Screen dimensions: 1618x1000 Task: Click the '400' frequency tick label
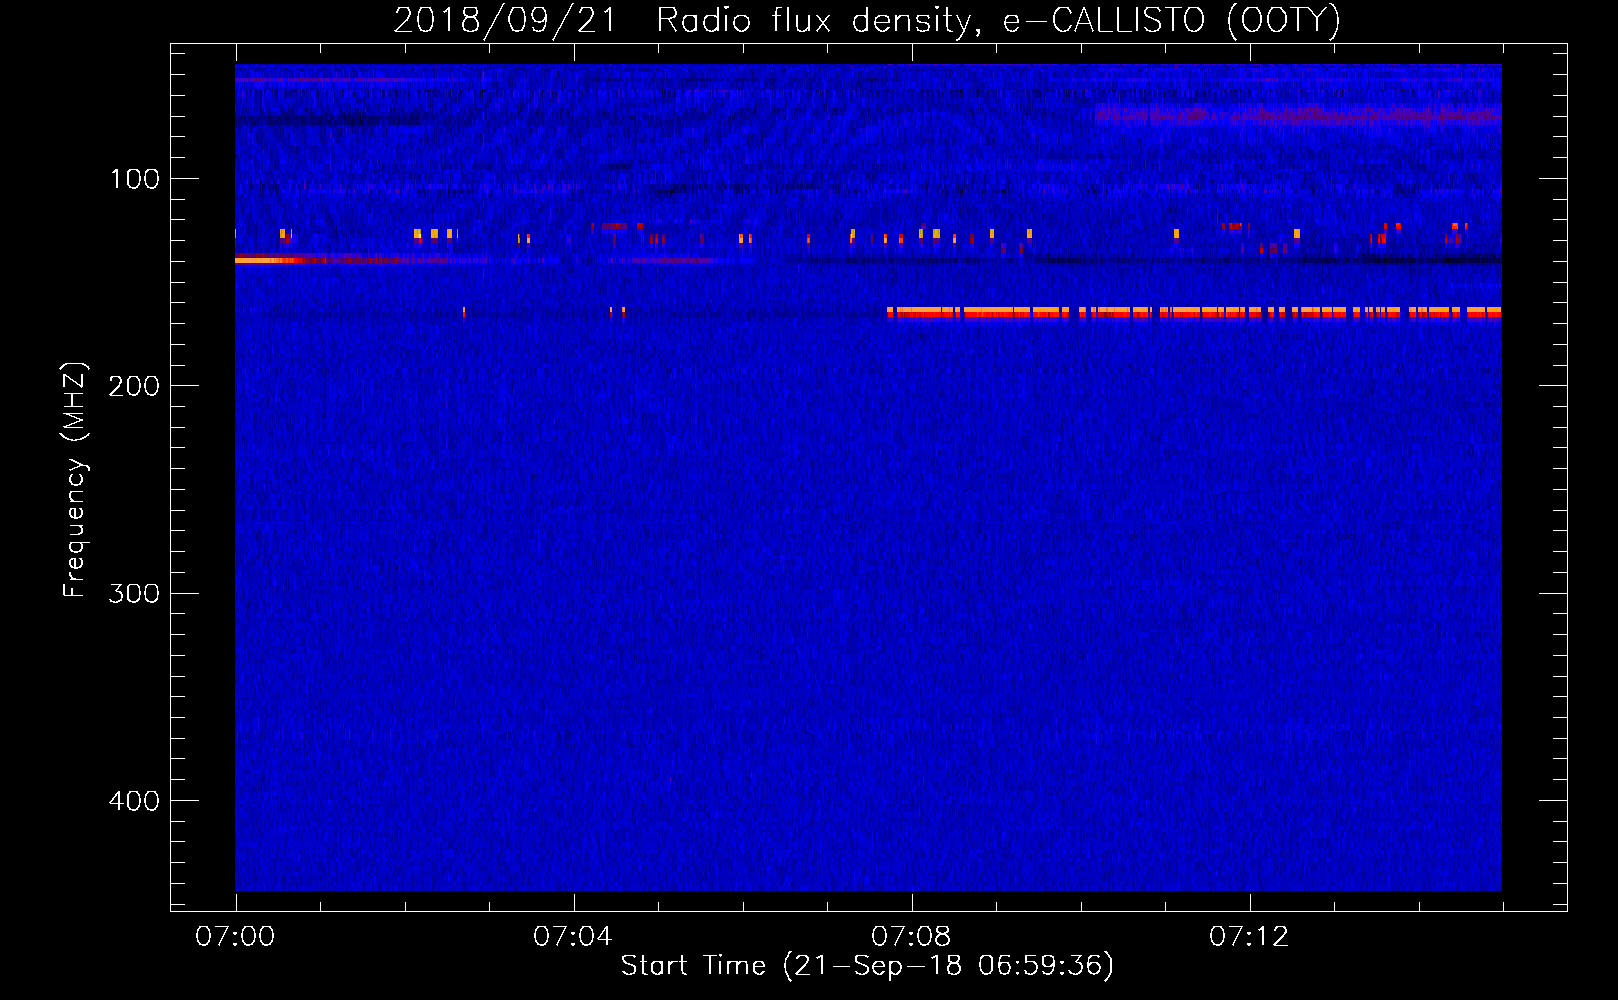point(135,801)
